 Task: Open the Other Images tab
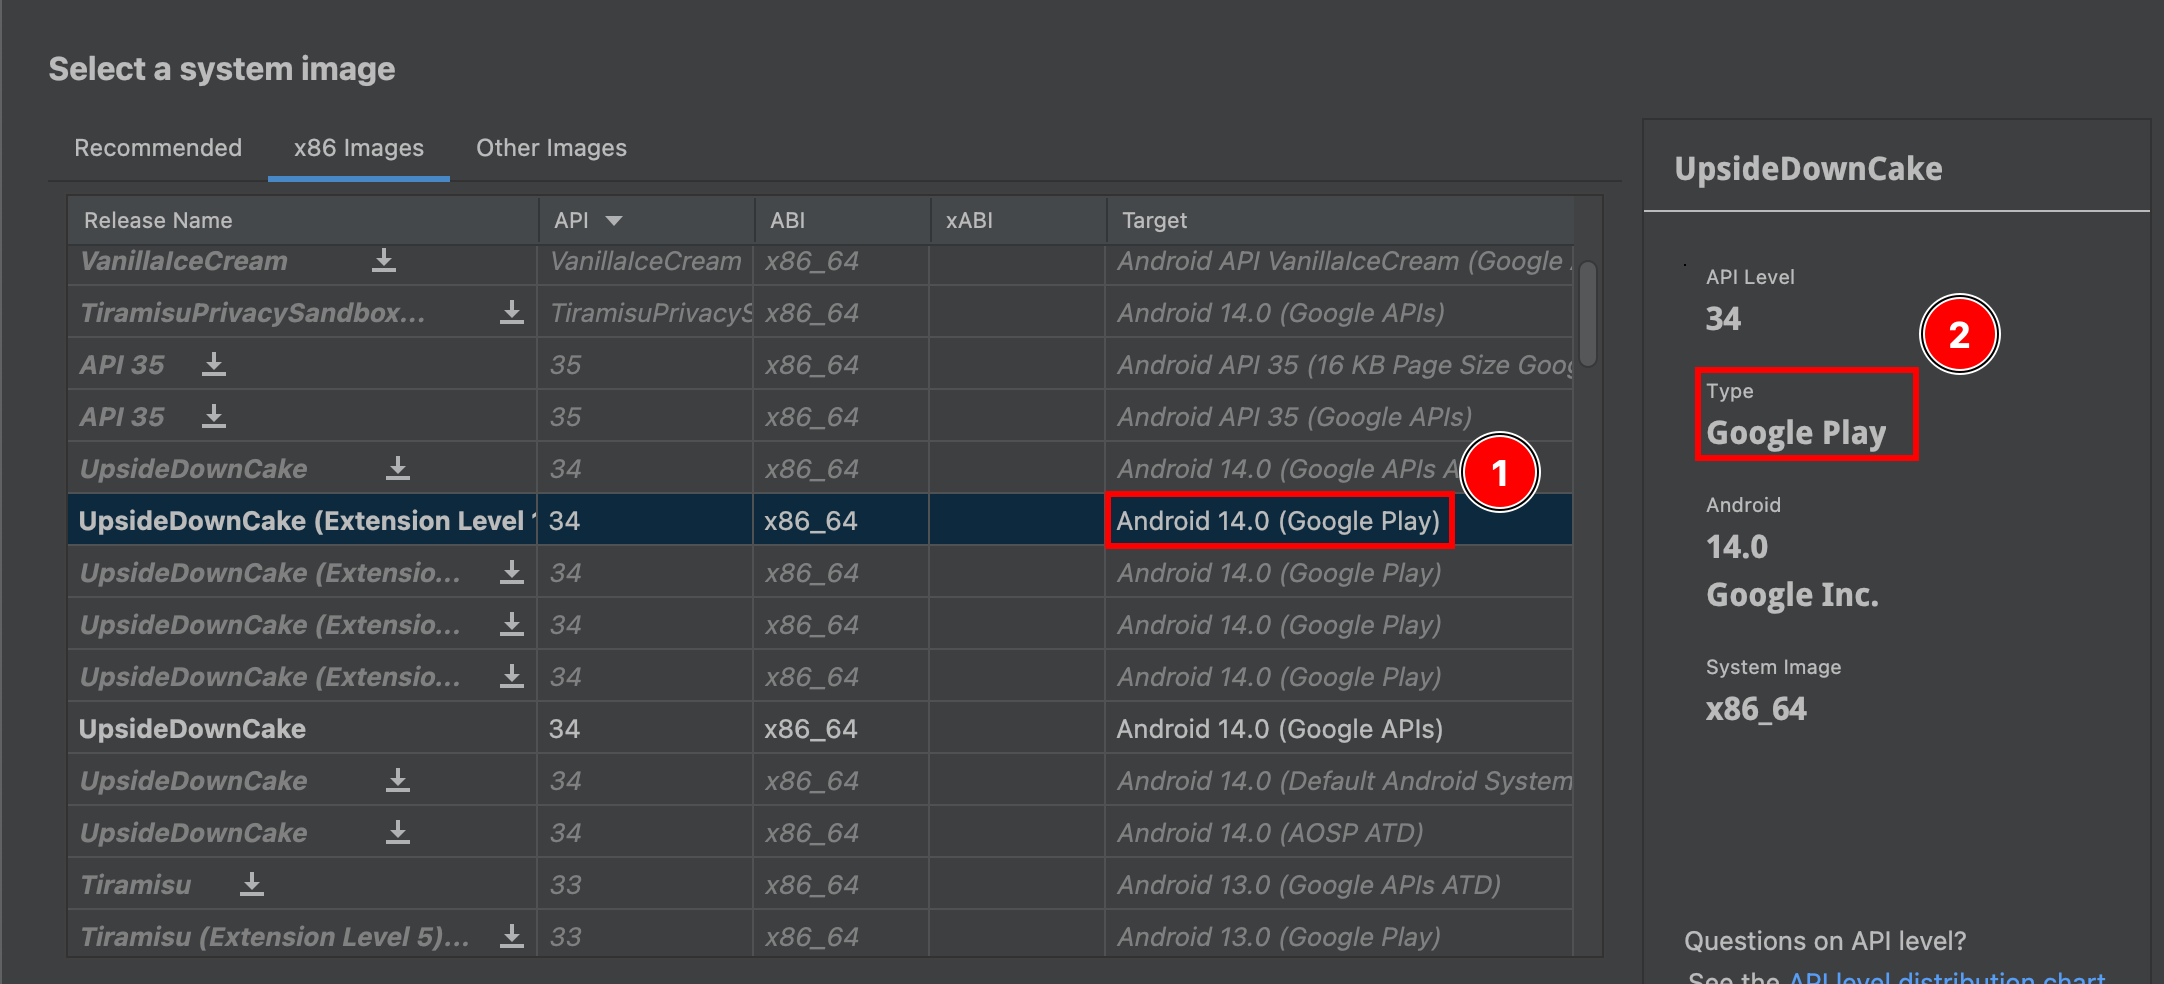click(x=551, y=148)
